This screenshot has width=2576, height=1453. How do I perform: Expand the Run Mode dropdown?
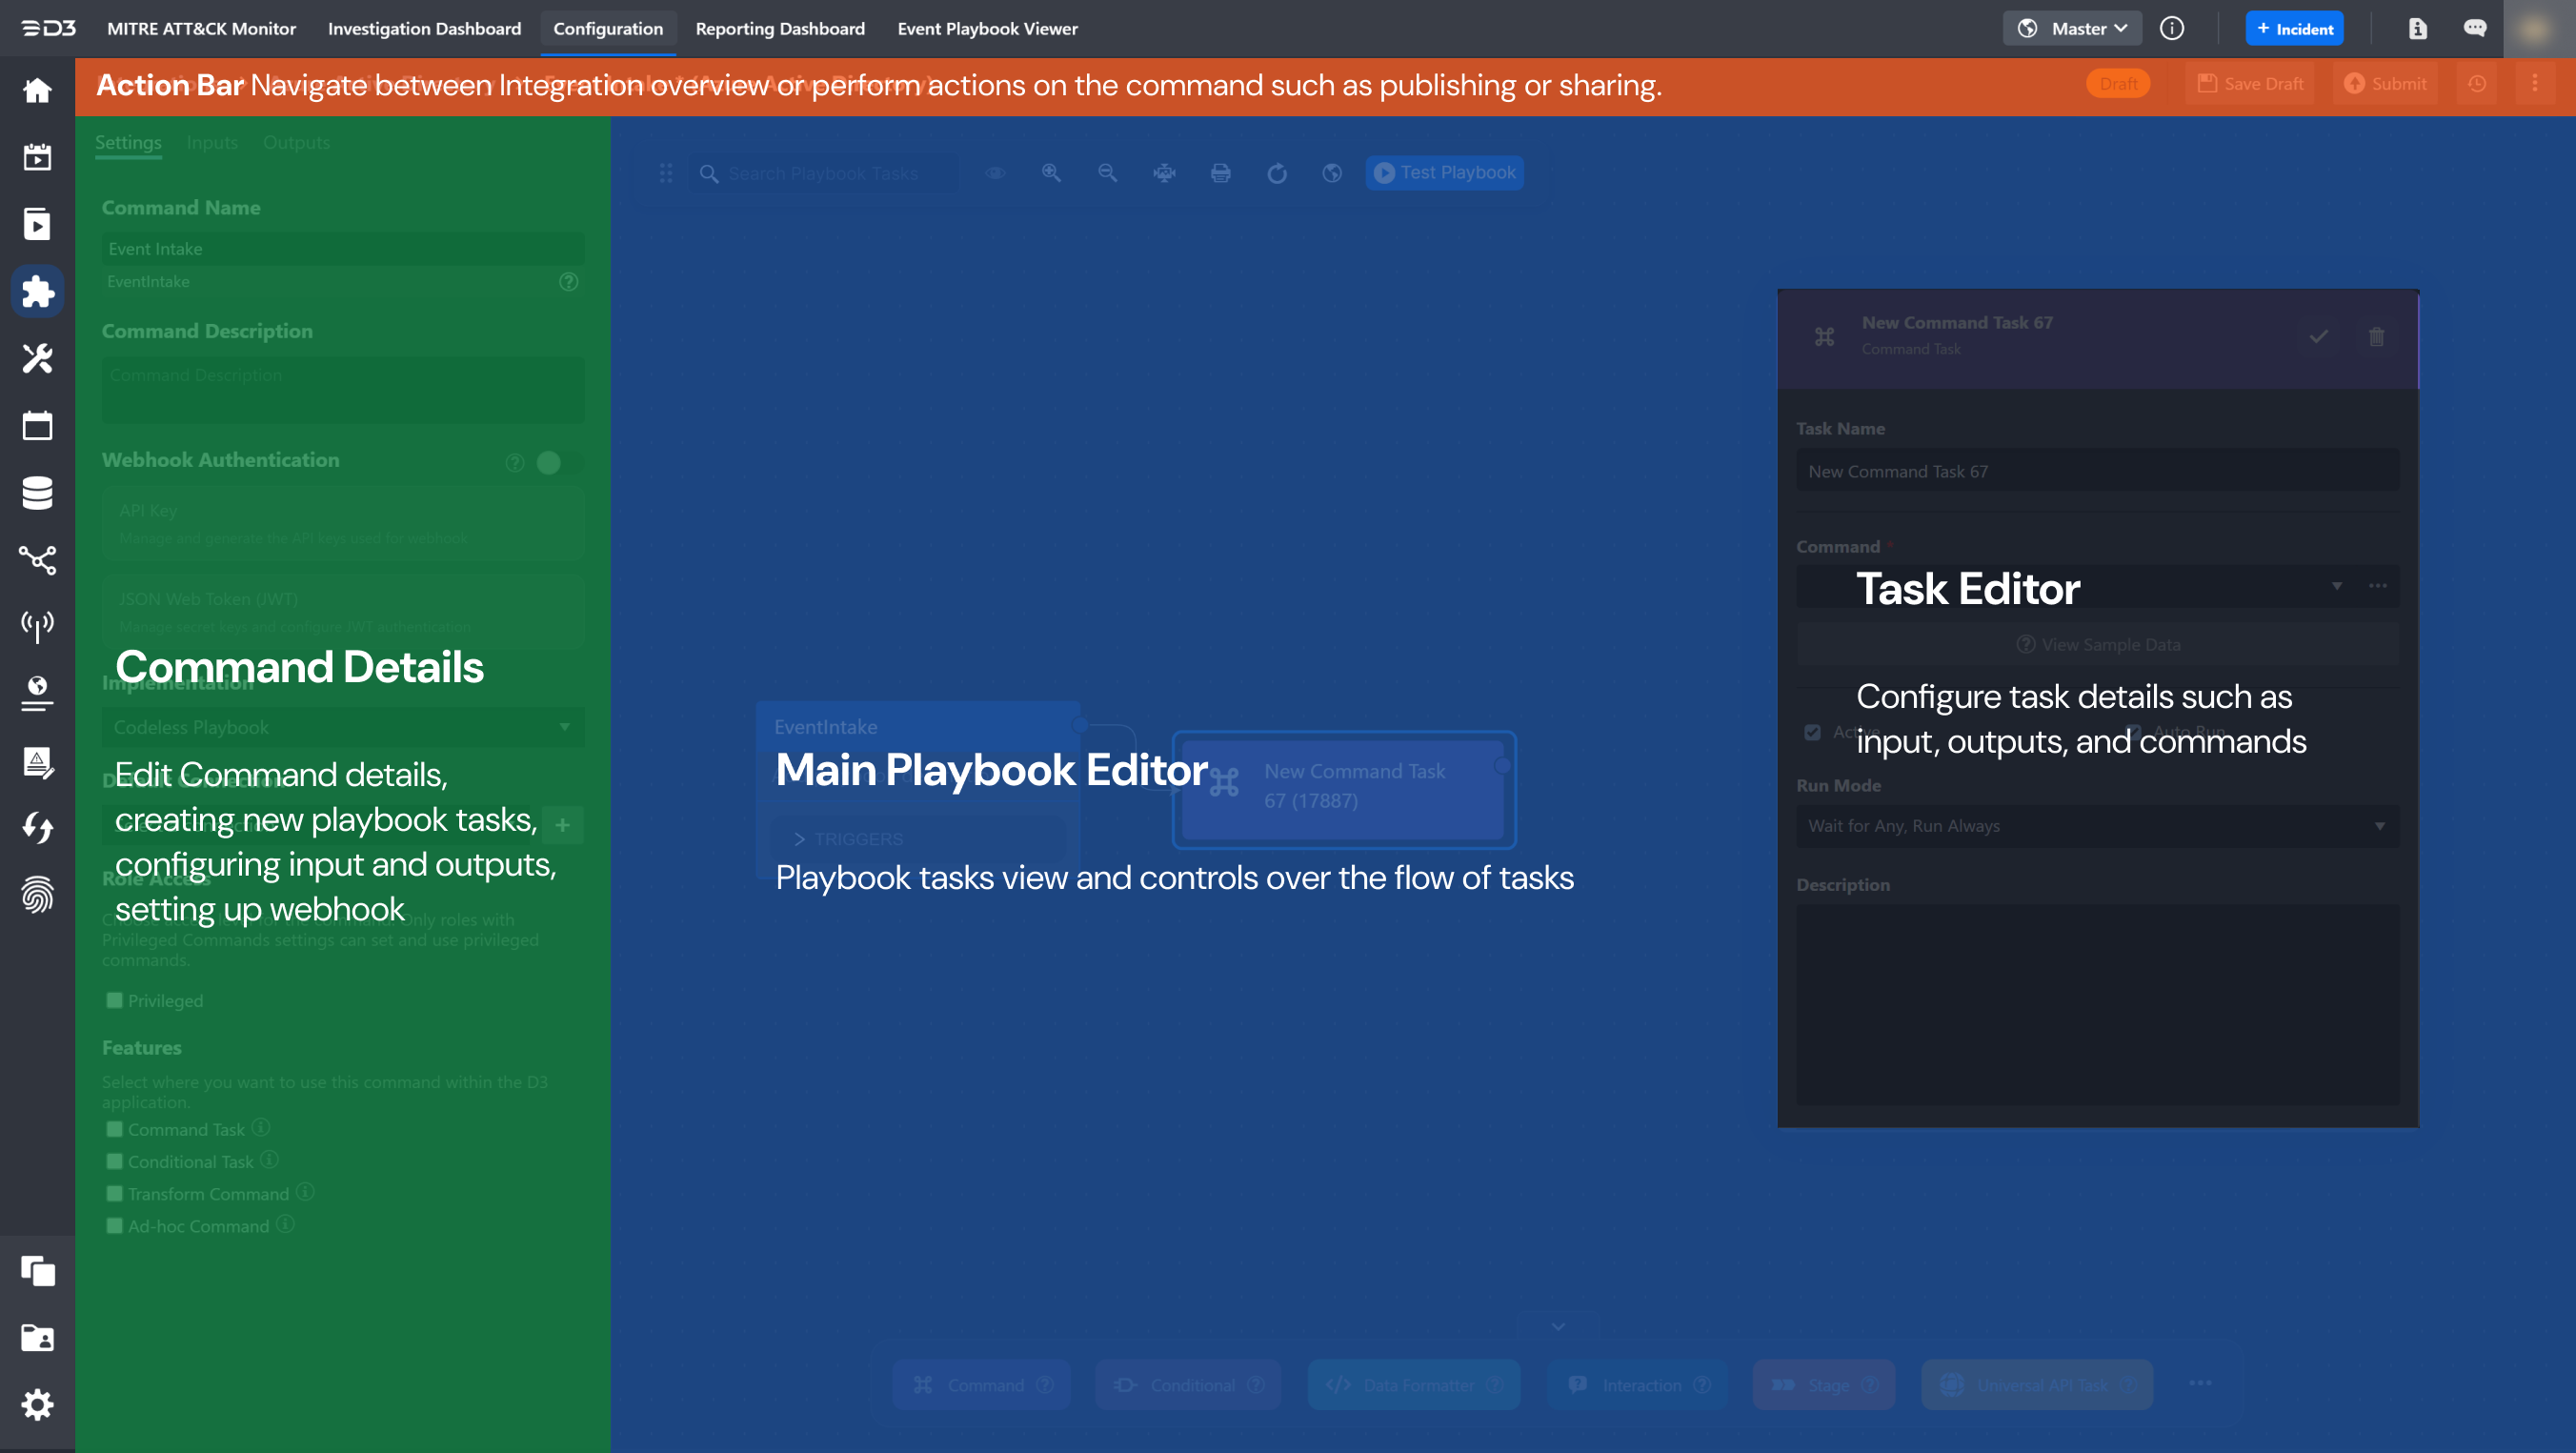point(2096,826)
